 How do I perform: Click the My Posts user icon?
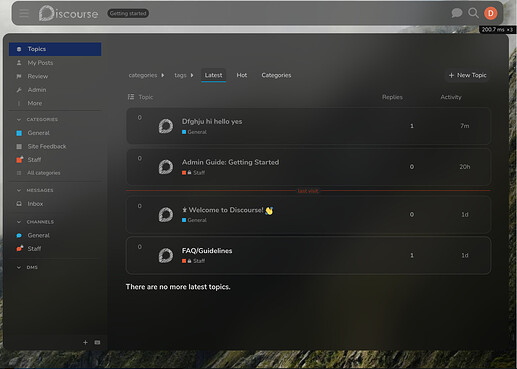click(19, 63)
